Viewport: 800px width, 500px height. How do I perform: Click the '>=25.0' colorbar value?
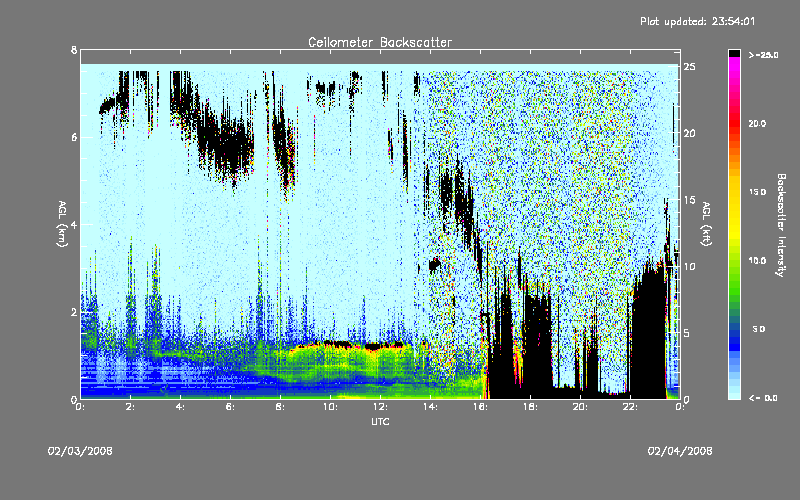point(763,55)
